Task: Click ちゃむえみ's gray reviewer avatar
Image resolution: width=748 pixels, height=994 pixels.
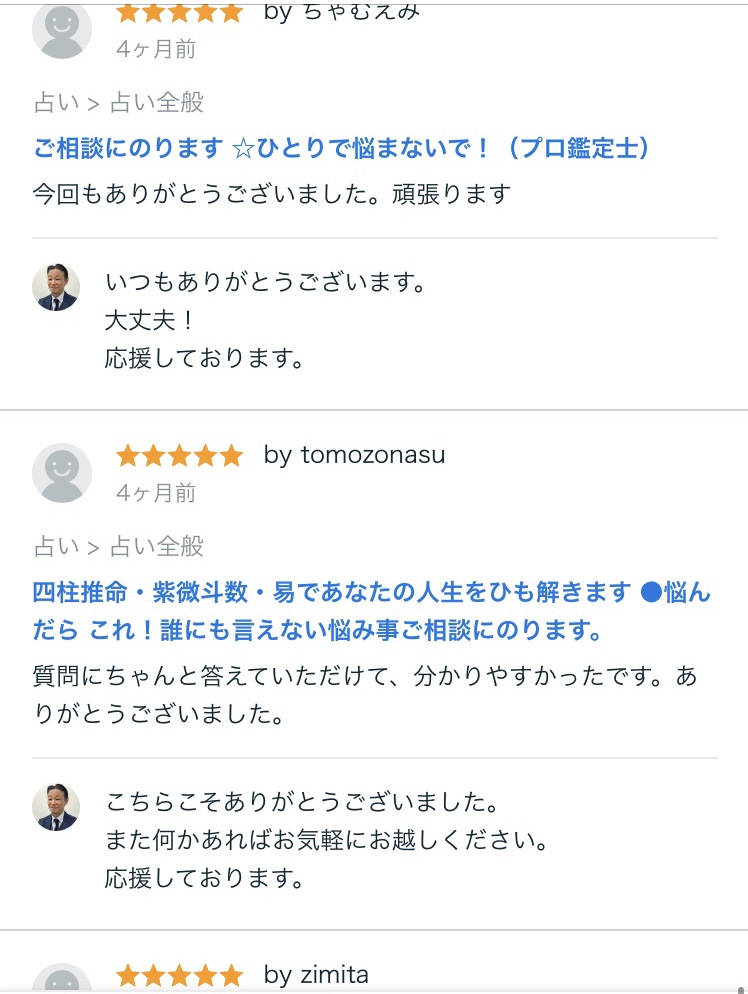Action: (62, 30)
